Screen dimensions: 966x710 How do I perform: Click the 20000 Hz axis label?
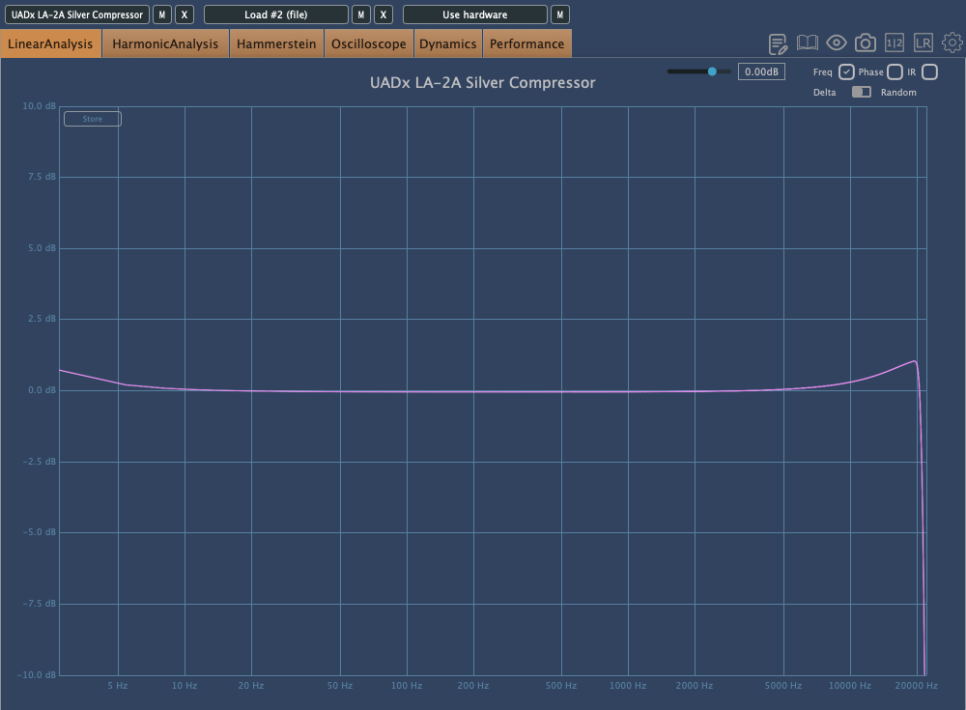click(916, 685)
